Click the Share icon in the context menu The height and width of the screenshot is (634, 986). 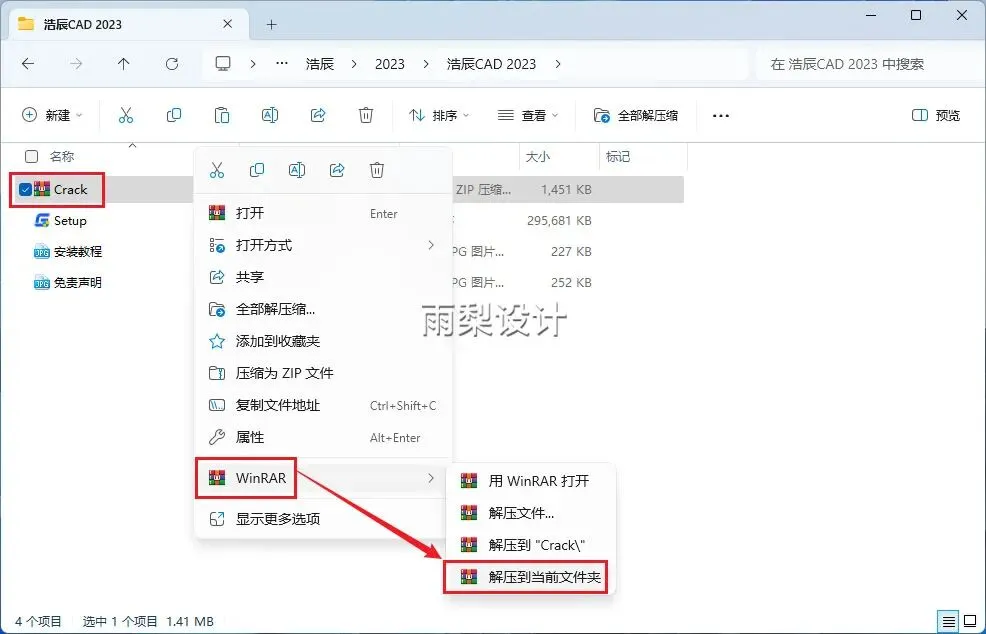tap(337, 170)
